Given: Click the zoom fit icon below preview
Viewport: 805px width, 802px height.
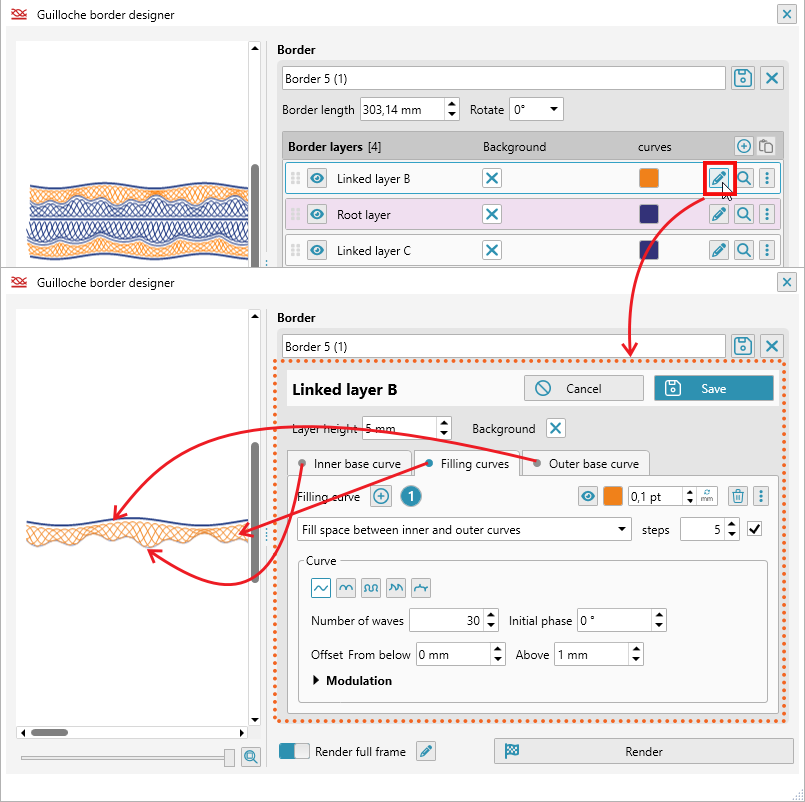Looking at the screenshot, I should 250,757.
